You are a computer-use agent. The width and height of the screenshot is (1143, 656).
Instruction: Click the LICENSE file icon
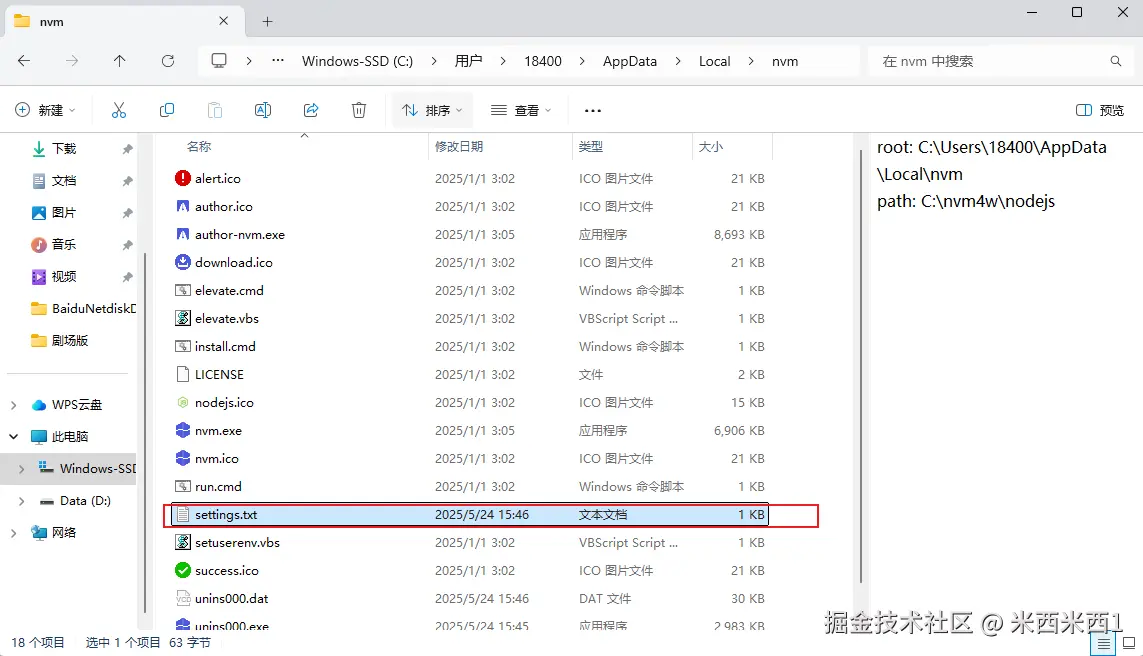pos(183,374)
